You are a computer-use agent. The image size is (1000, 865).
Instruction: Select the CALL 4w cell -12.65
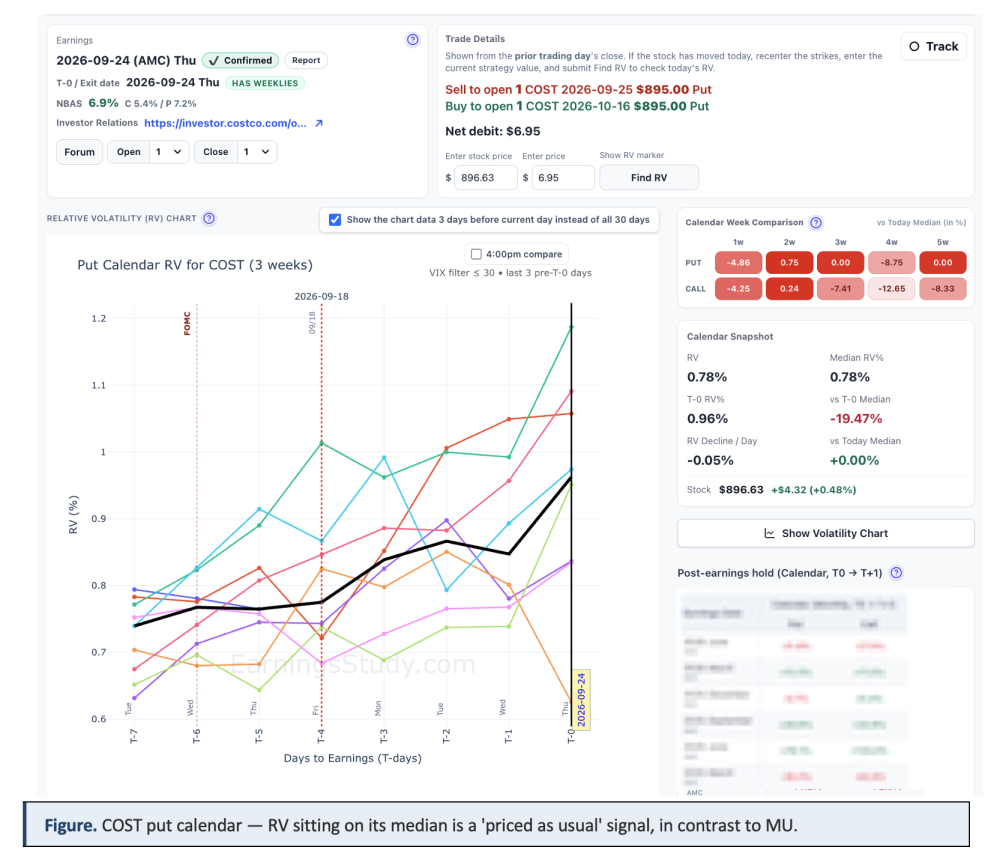point(892,289)
